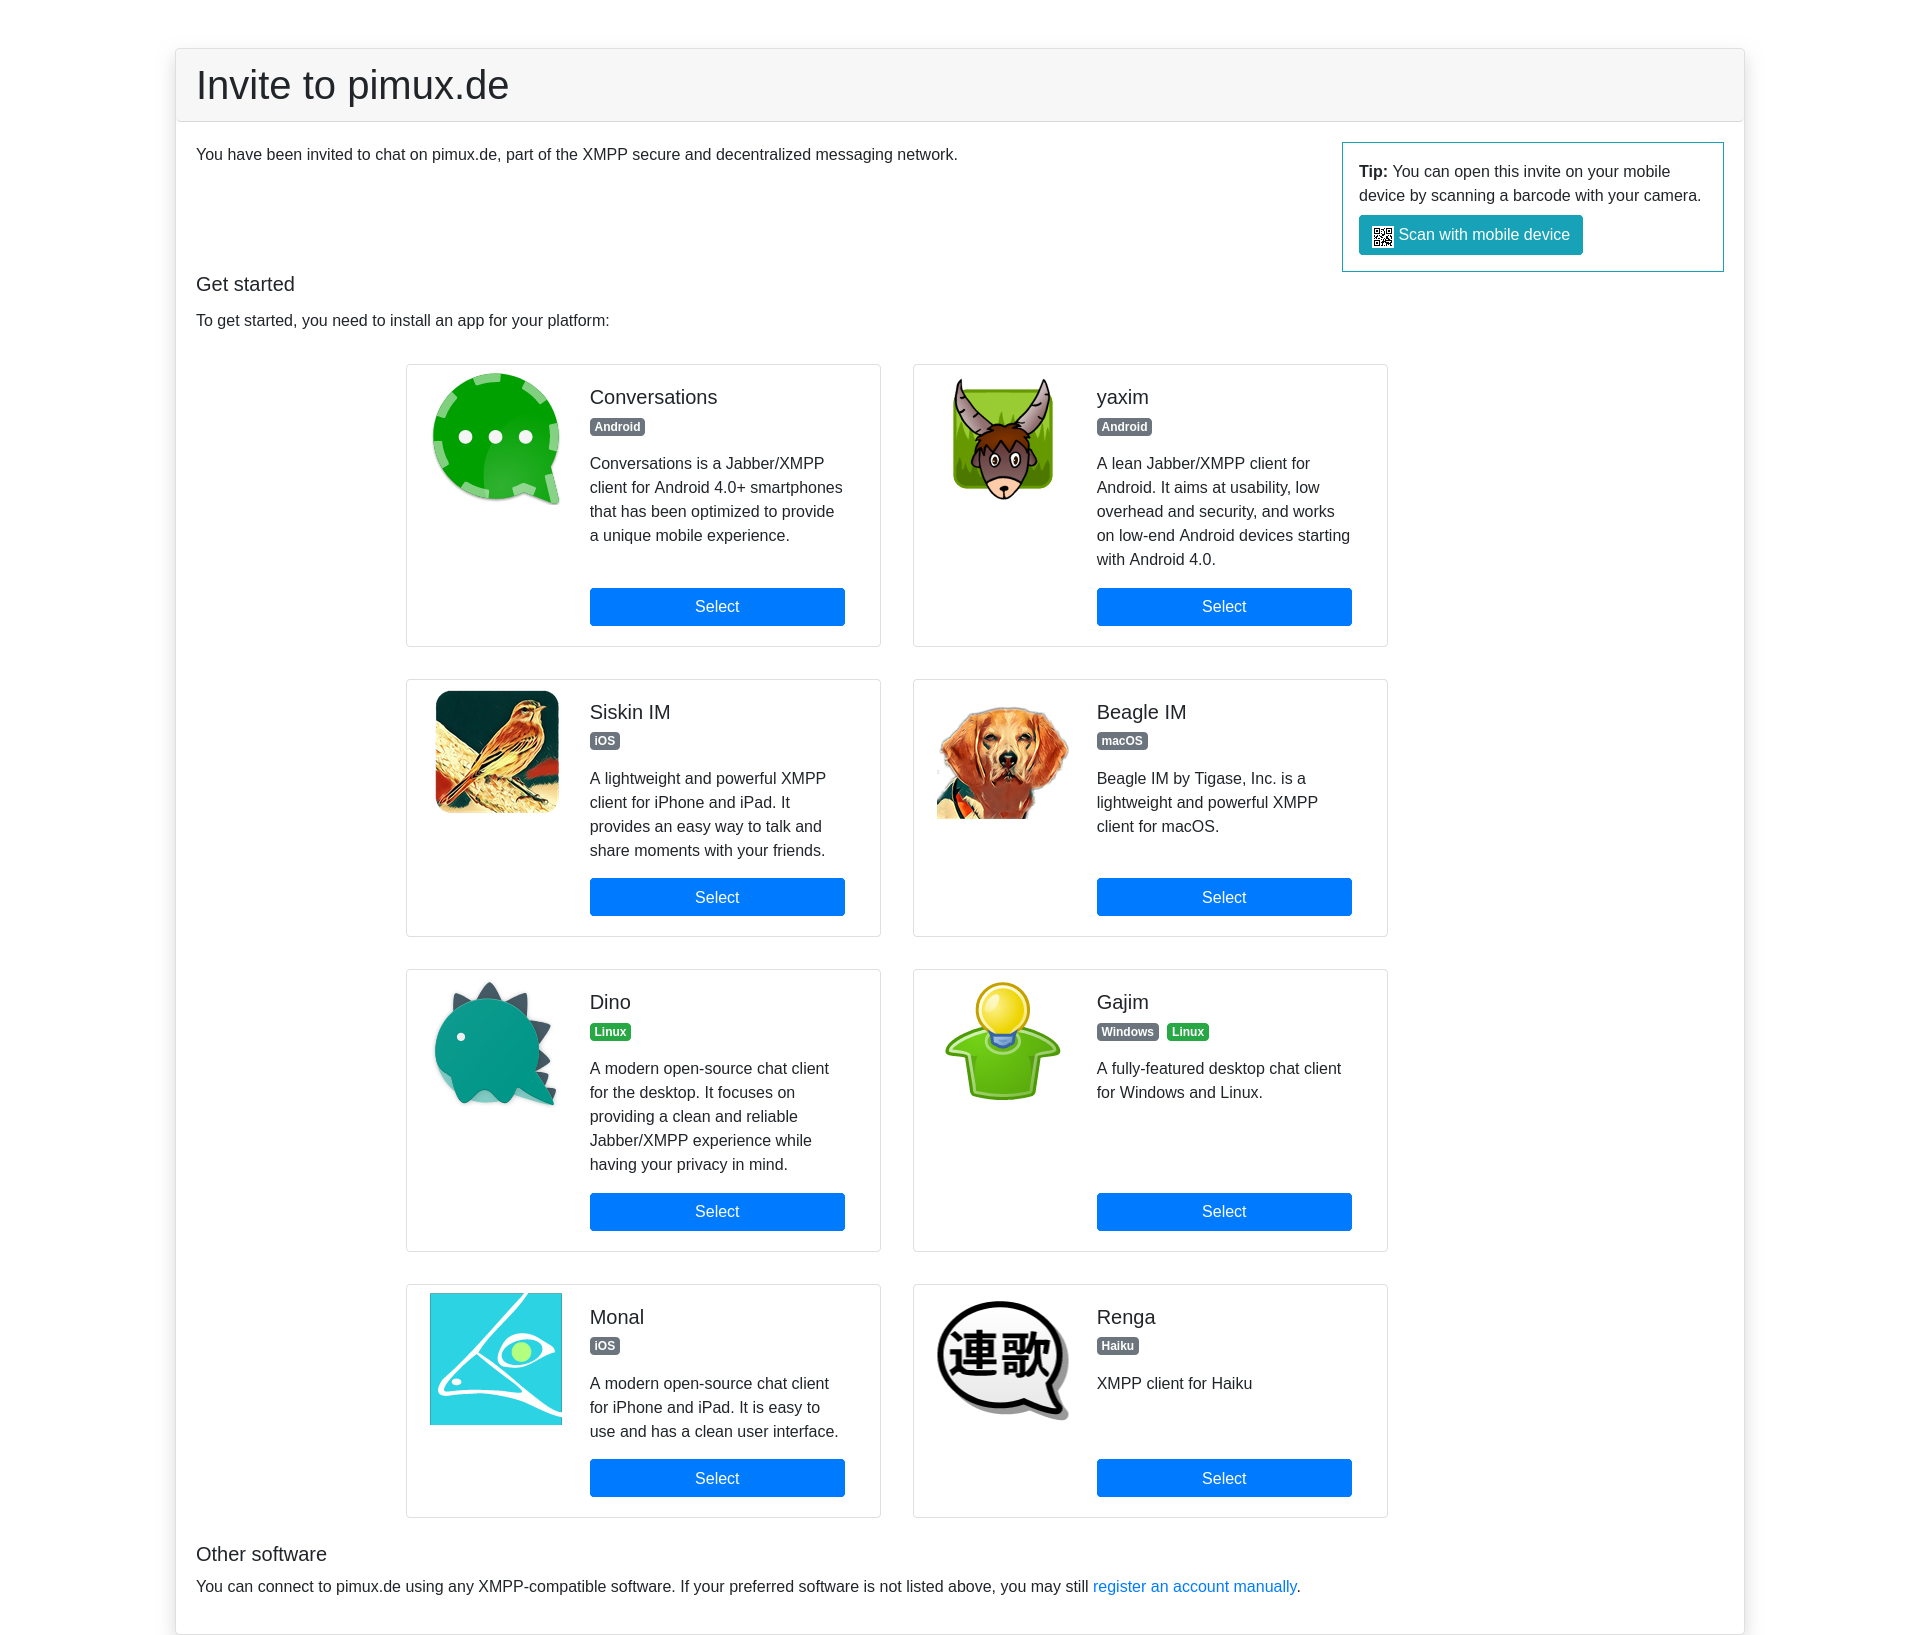This screenshot has height=1635, width=1920.
Task: Open the register an account manually link
Action: pos(1194,1587)
